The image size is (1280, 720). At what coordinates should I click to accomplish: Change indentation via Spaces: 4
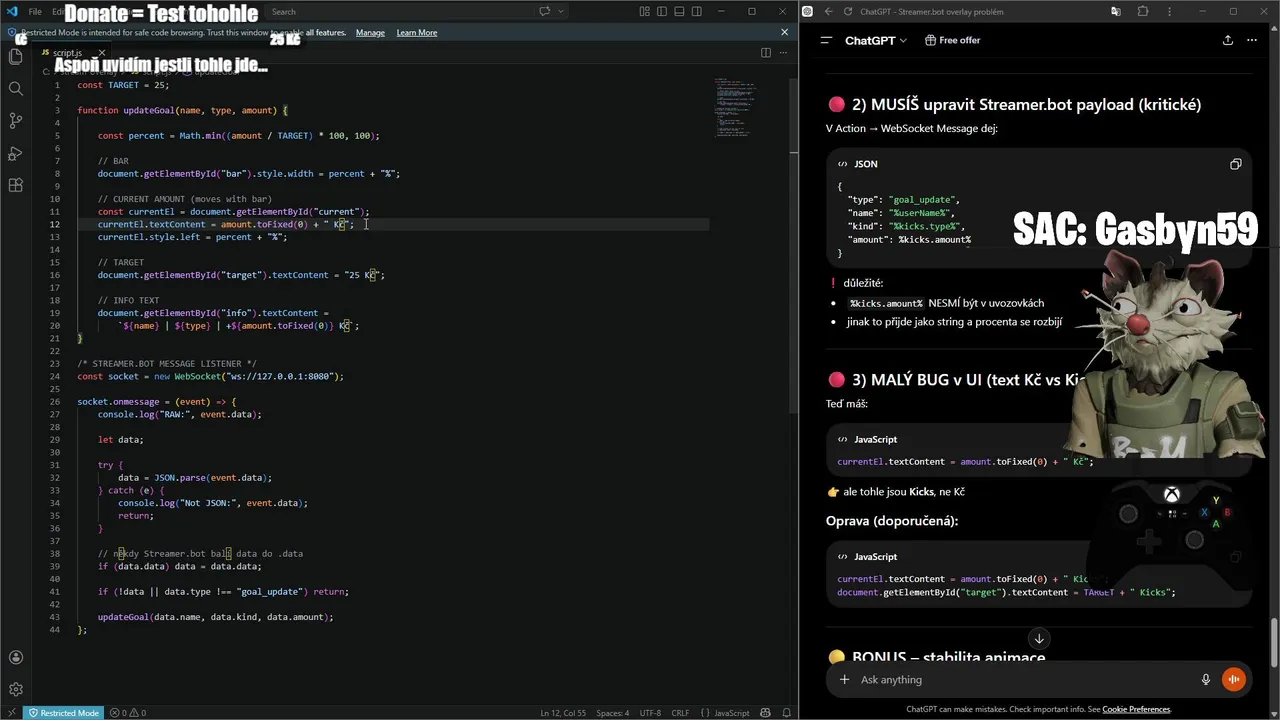[613, 713]
